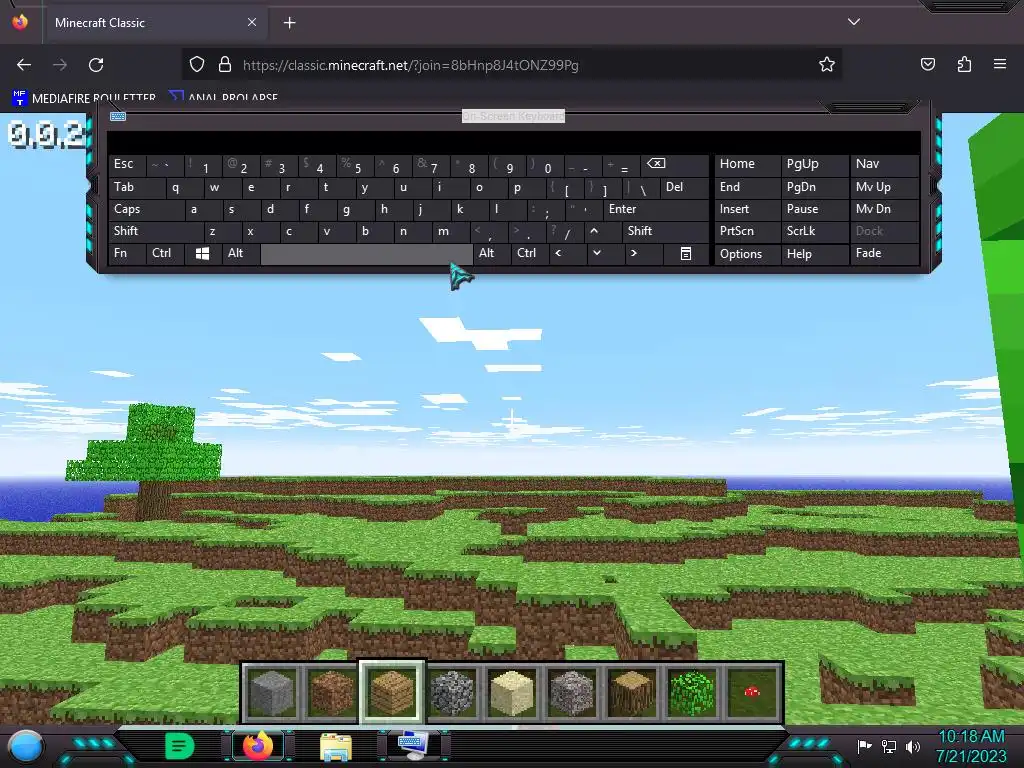
Task: Click the PrtScn key on keyboard
Action: (746, 231)
